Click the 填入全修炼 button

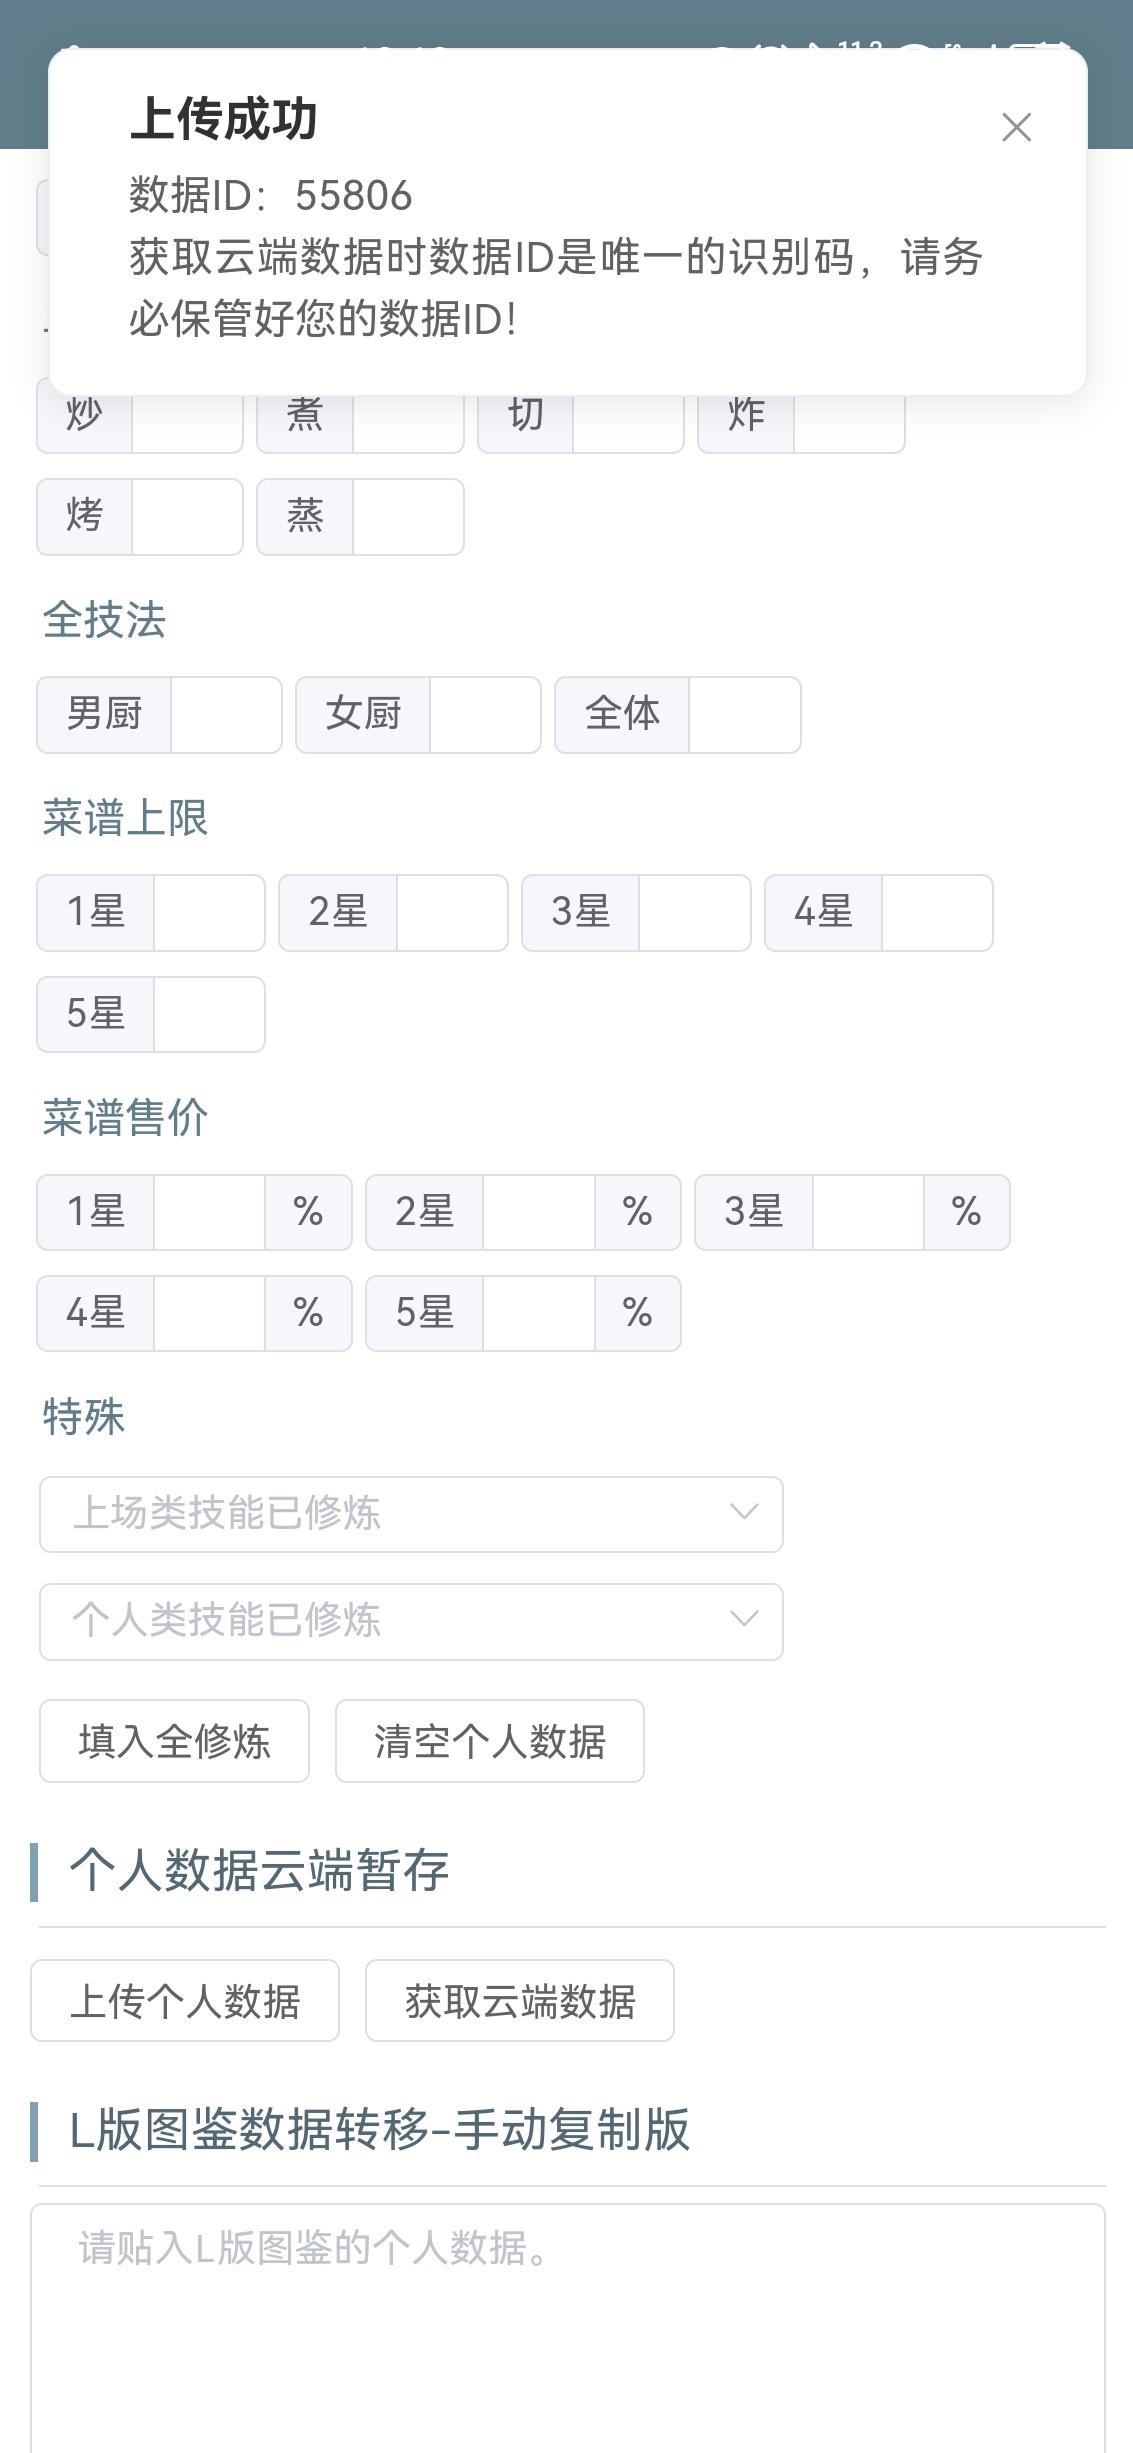point(174,1741)
